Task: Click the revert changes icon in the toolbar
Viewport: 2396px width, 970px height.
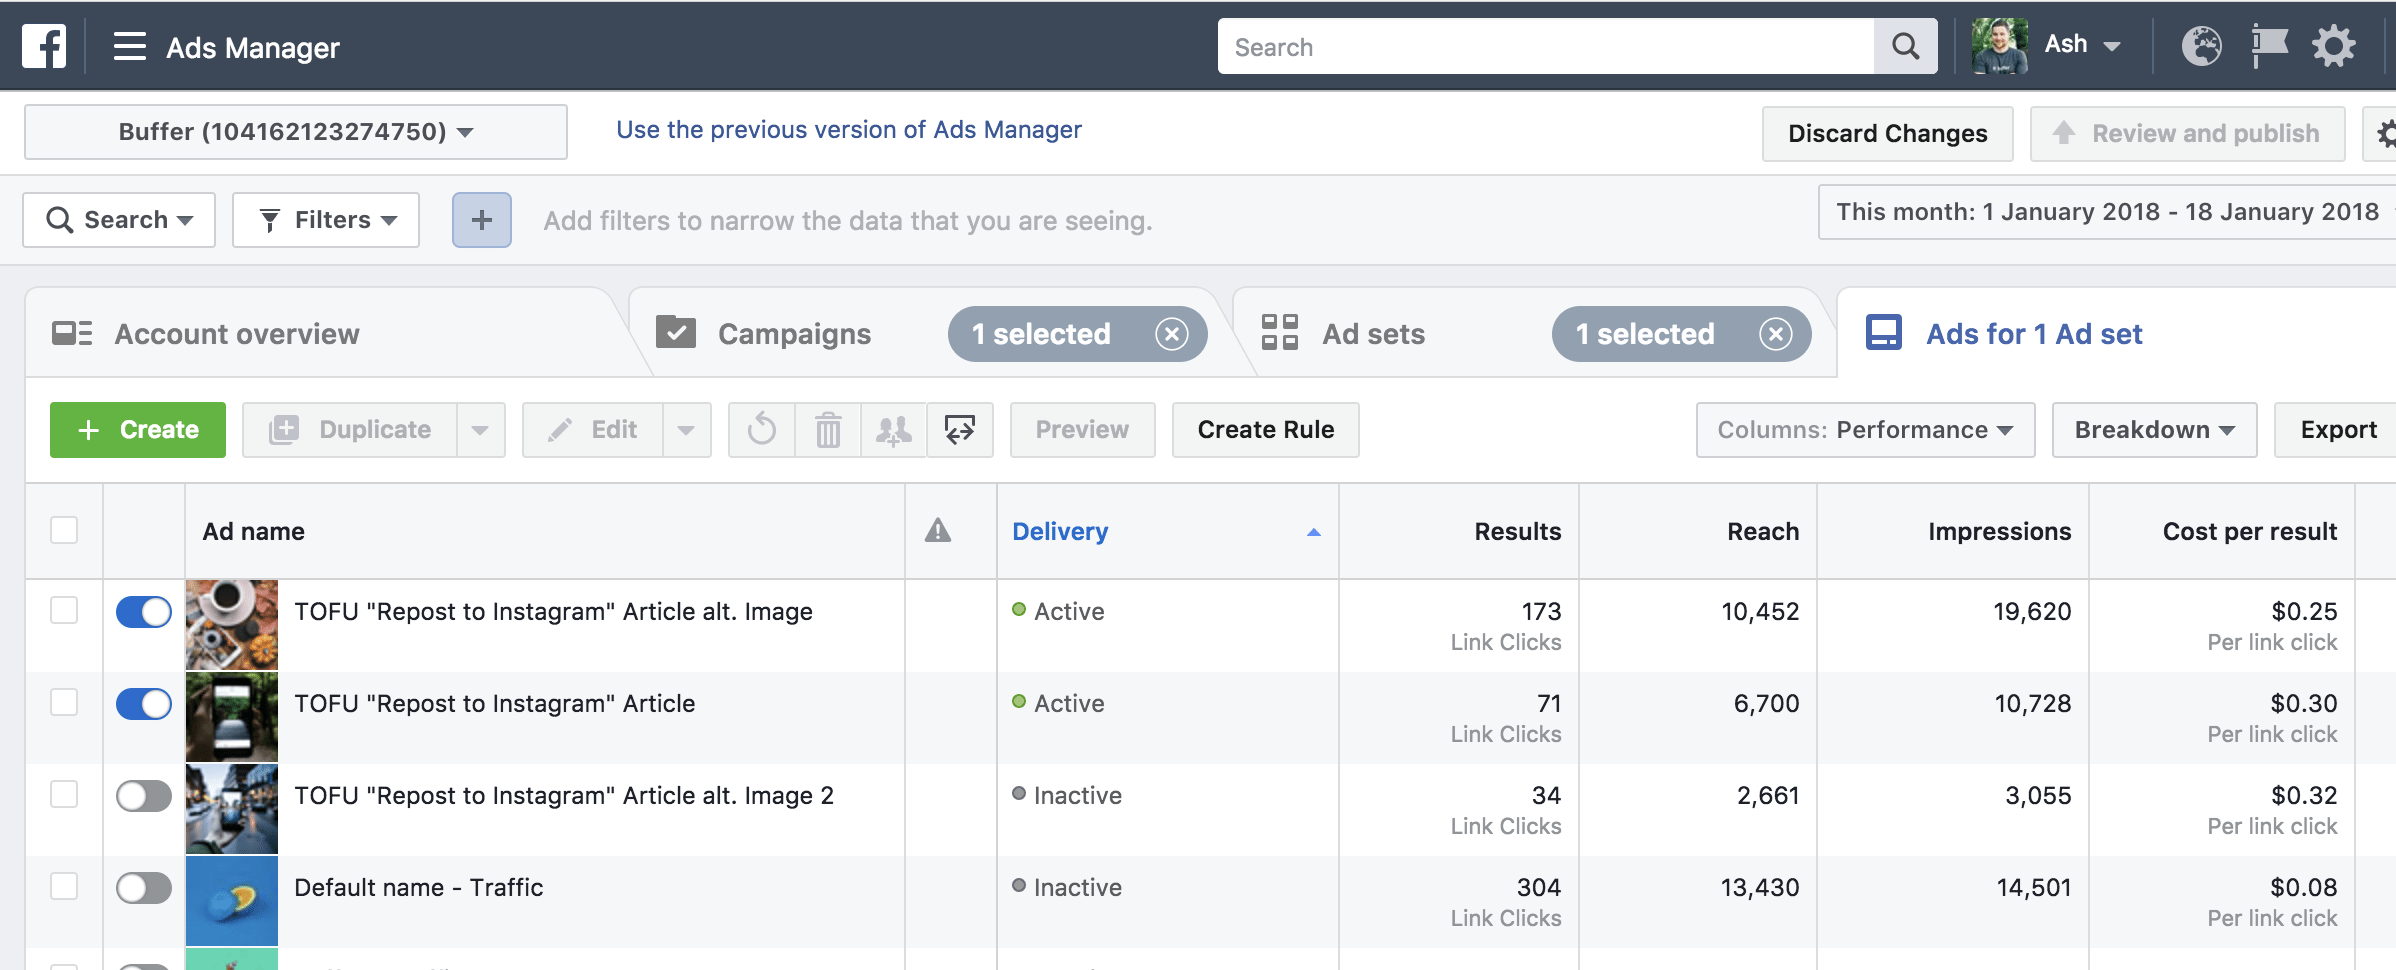Action: pos(761,430)
